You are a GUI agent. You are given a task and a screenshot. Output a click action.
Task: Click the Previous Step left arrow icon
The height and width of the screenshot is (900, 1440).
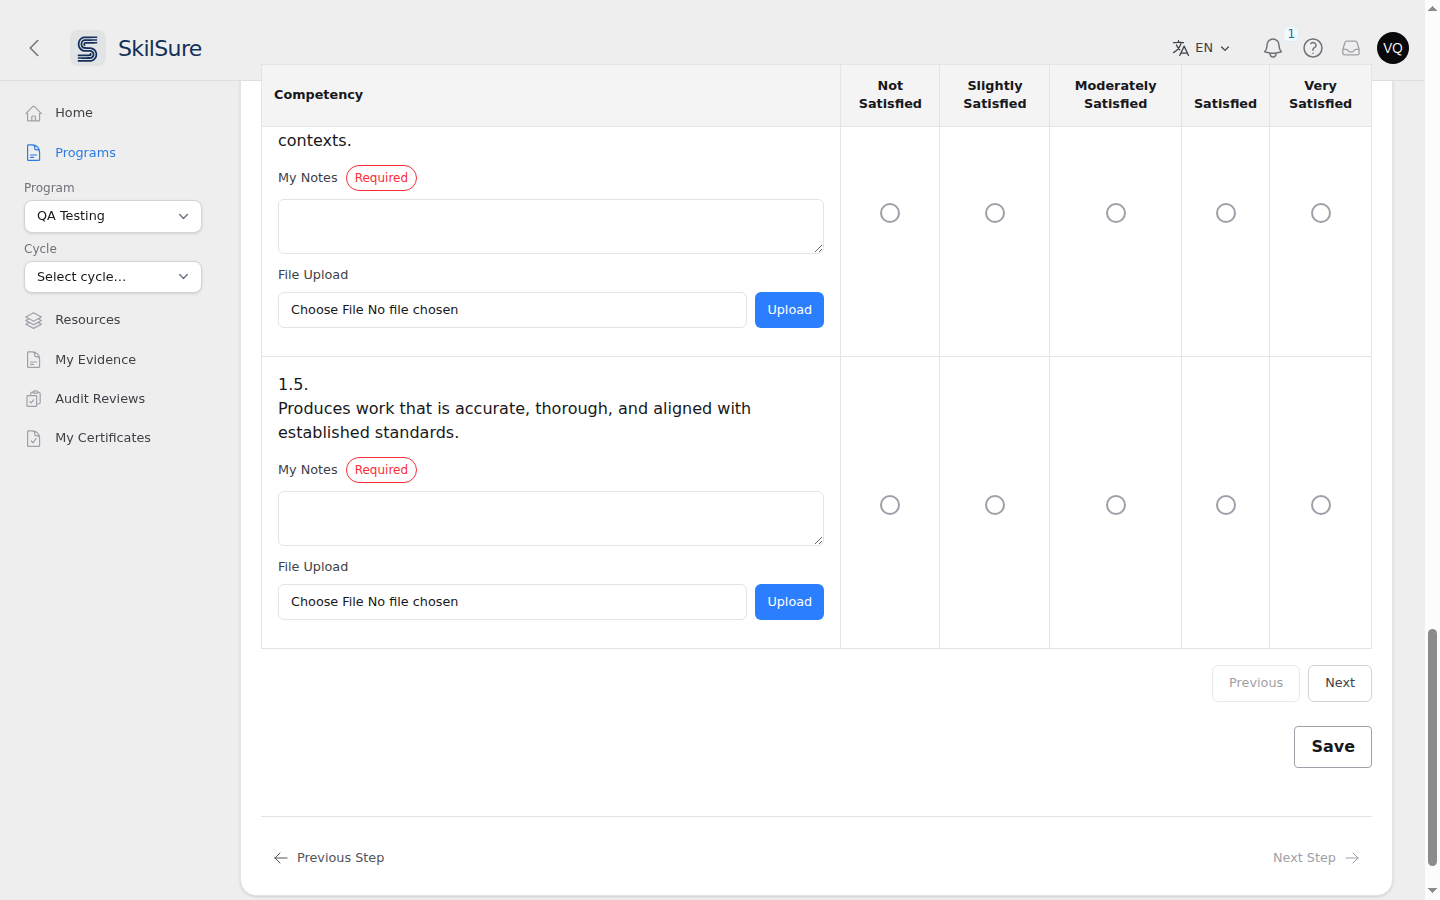click(x=281, y=858)
